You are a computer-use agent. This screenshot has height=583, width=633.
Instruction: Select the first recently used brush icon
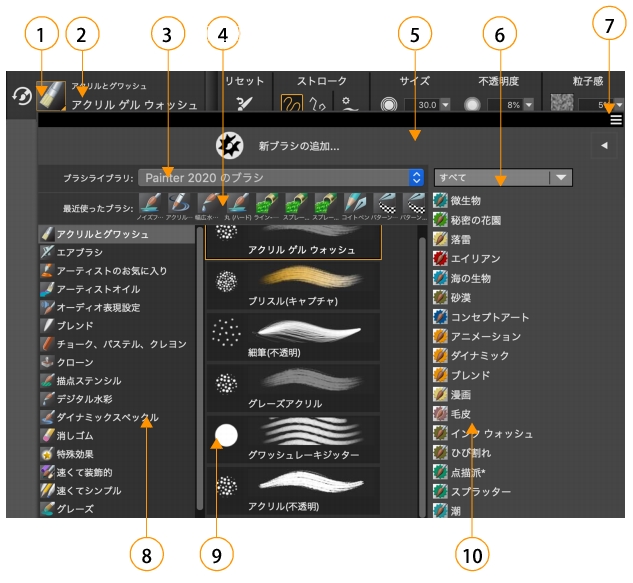(150, 204)
